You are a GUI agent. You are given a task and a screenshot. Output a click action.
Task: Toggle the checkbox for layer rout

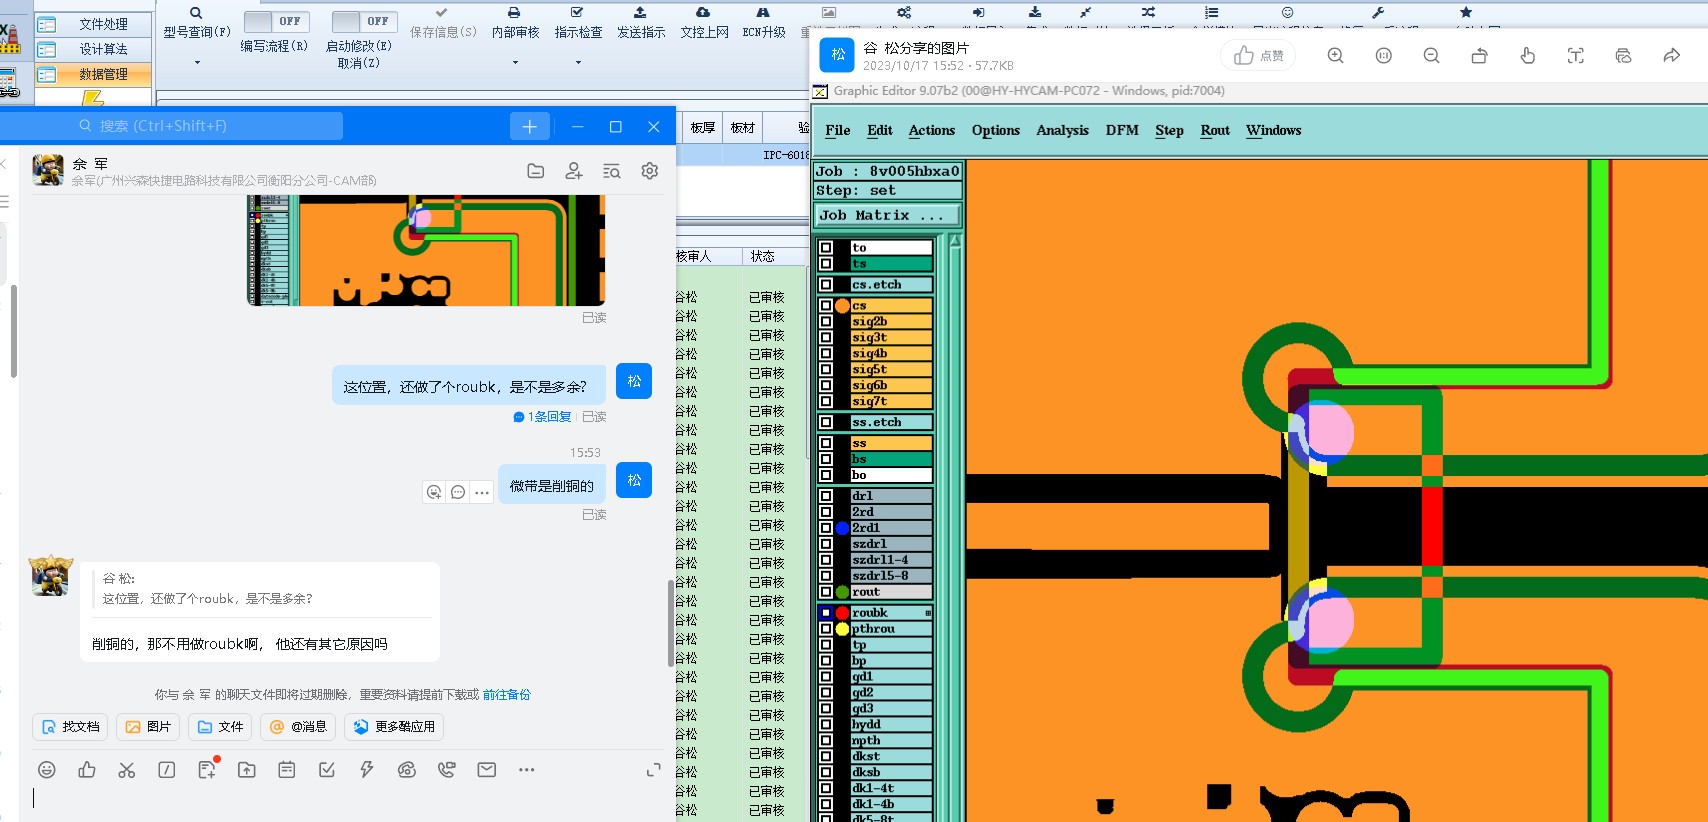click(x=826, y=592)
